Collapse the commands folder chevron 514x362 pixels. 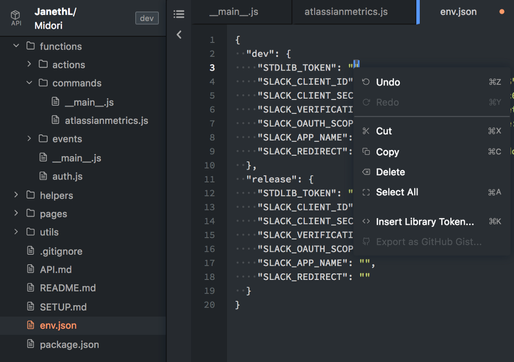coord(29,82)
